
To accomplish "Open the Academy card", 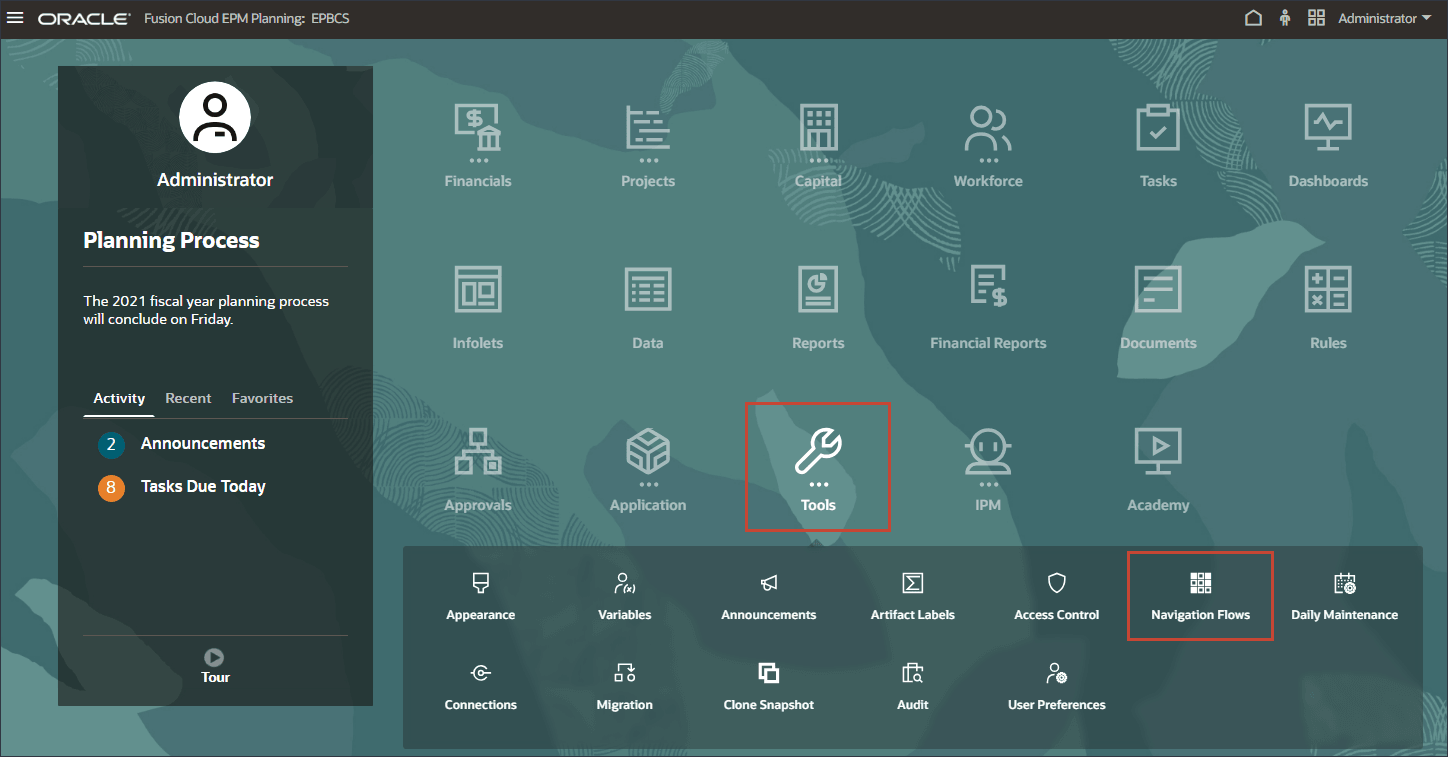I will [1158, 470].
